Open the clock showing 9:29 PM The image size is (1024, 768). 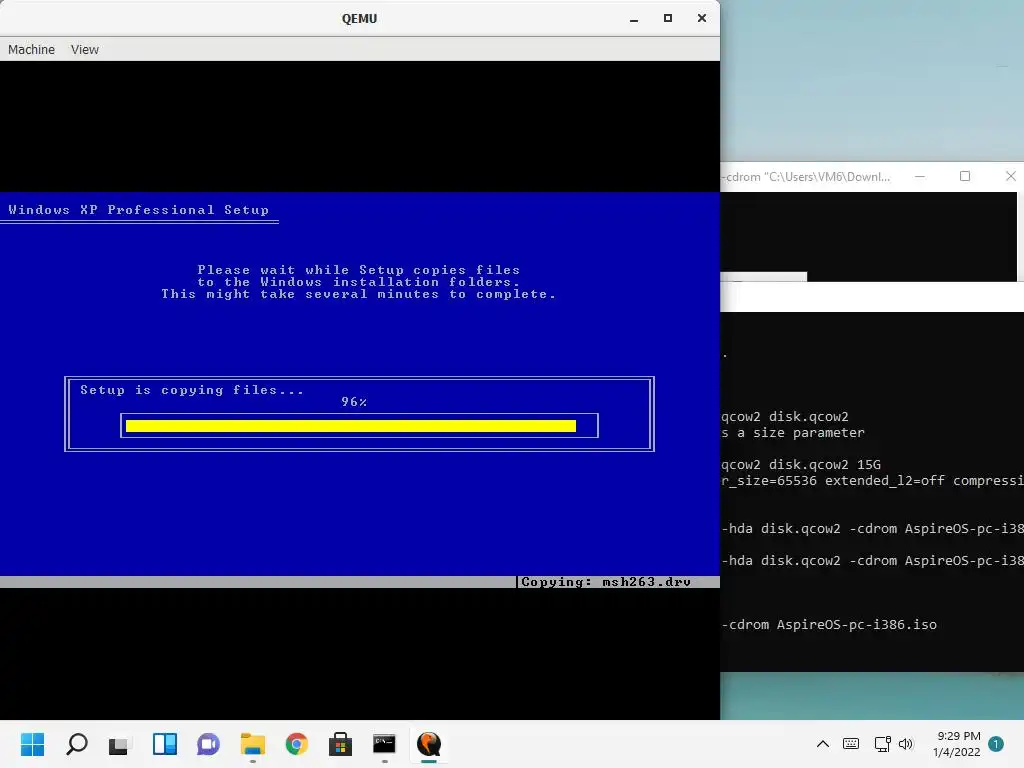957,744
